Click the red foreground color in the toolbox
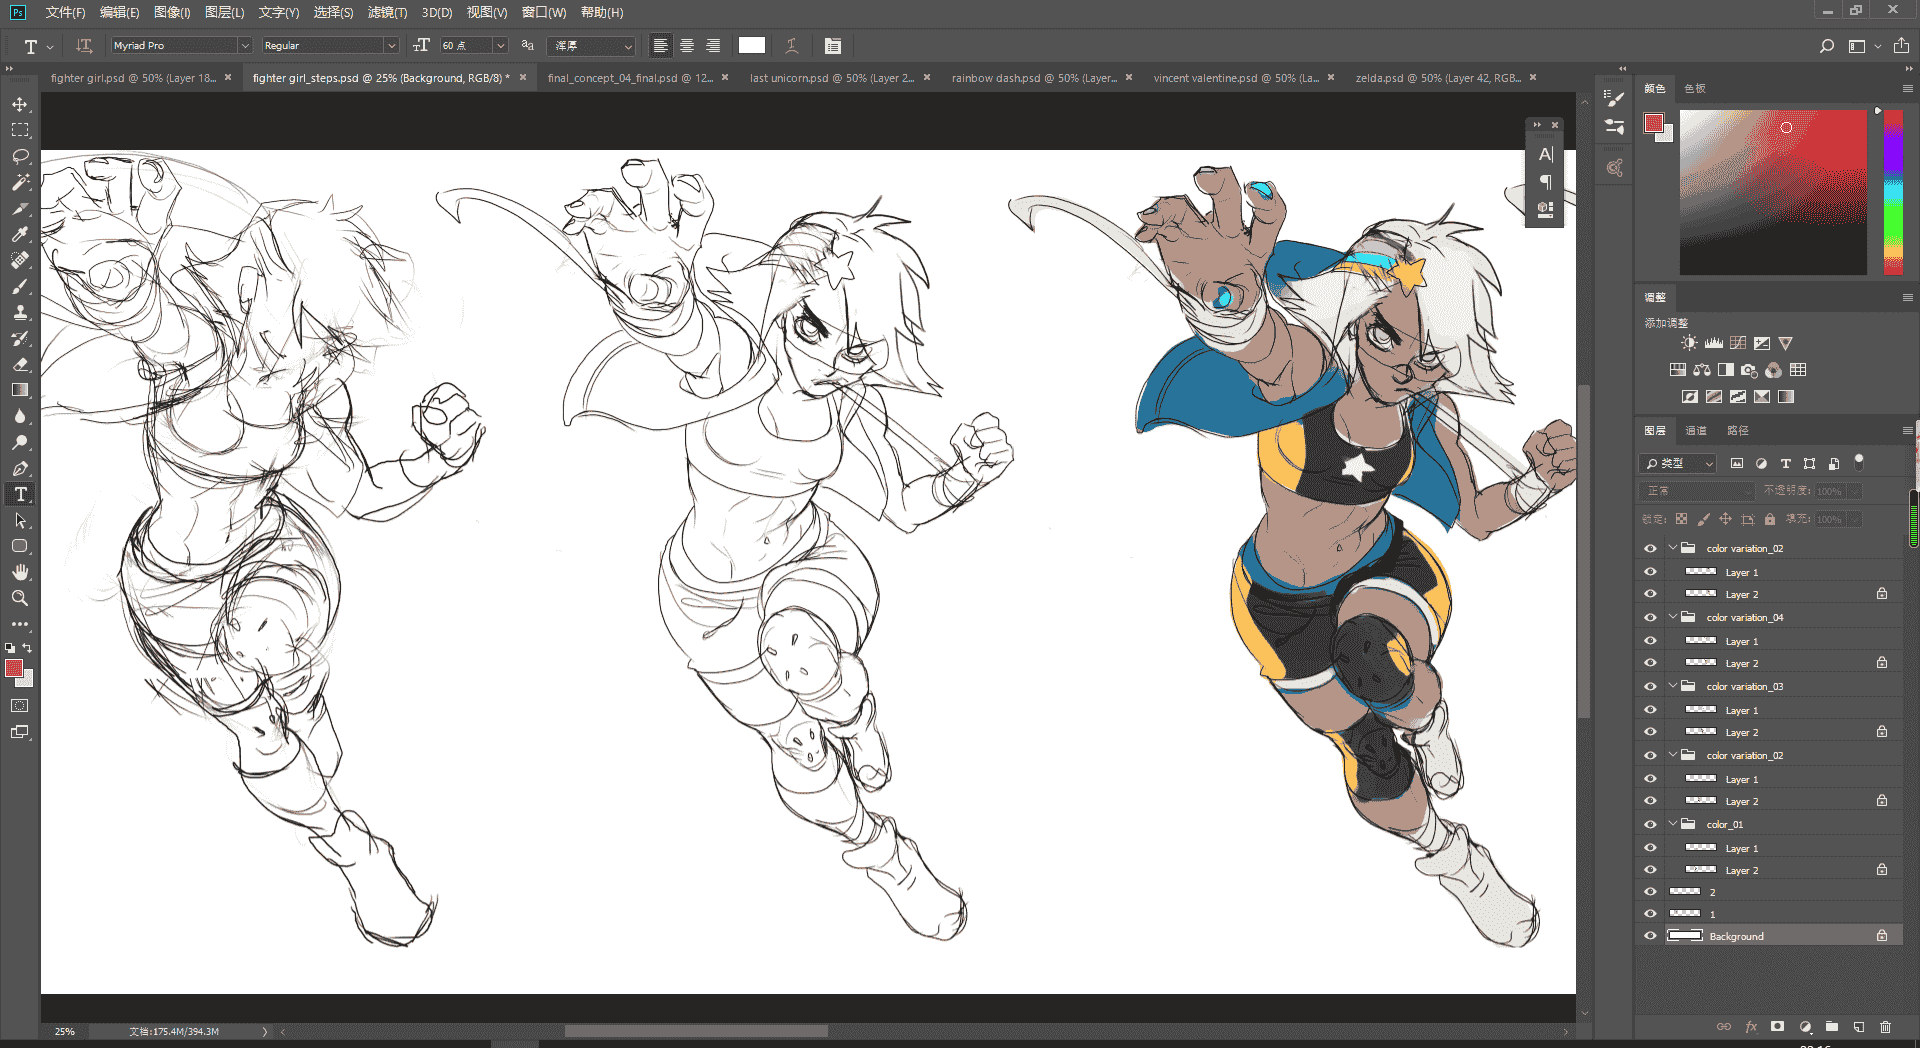 (x=14, y=668)
